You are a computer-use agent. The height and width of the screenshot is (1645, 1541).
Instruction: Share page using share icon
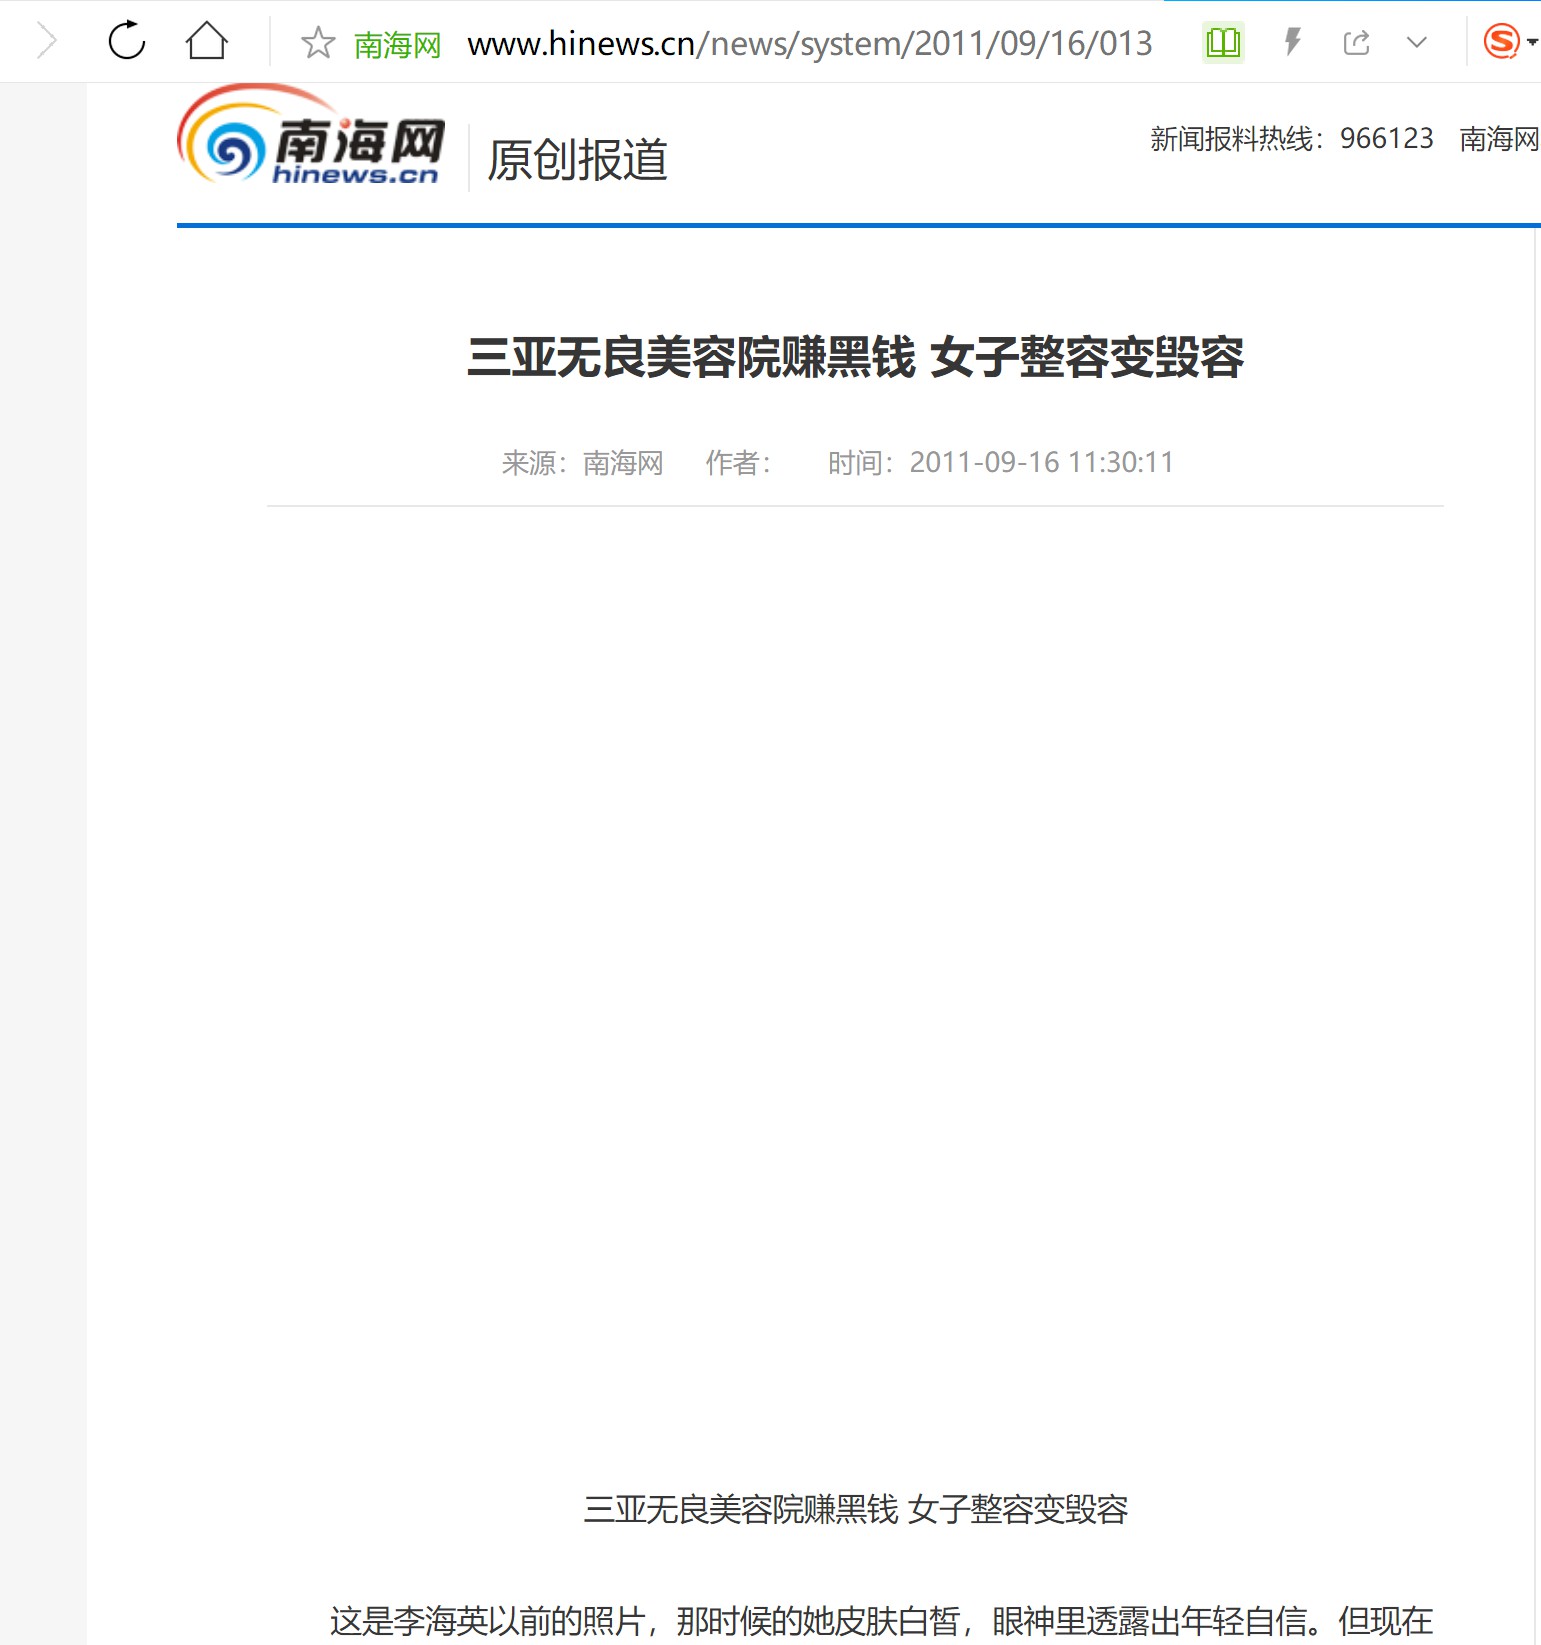1356,42
